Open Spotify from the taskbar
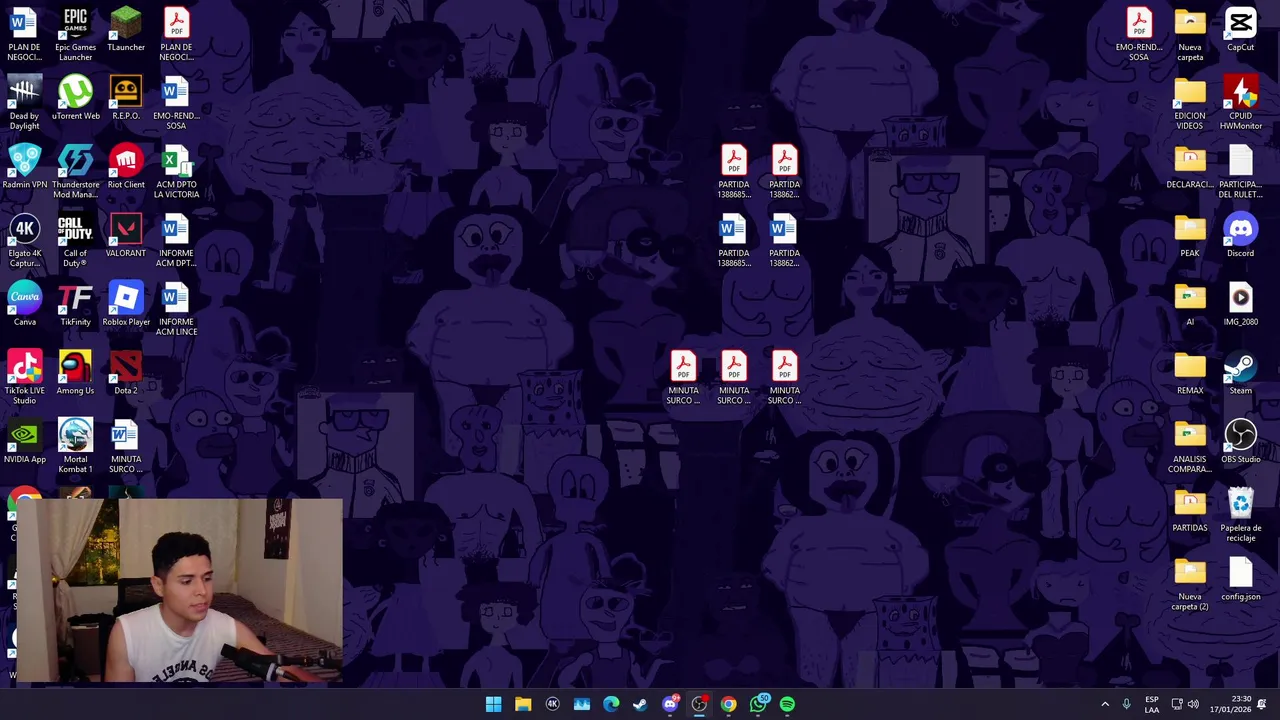Screen dimensions: 1280x720 (x=787, y=704)
